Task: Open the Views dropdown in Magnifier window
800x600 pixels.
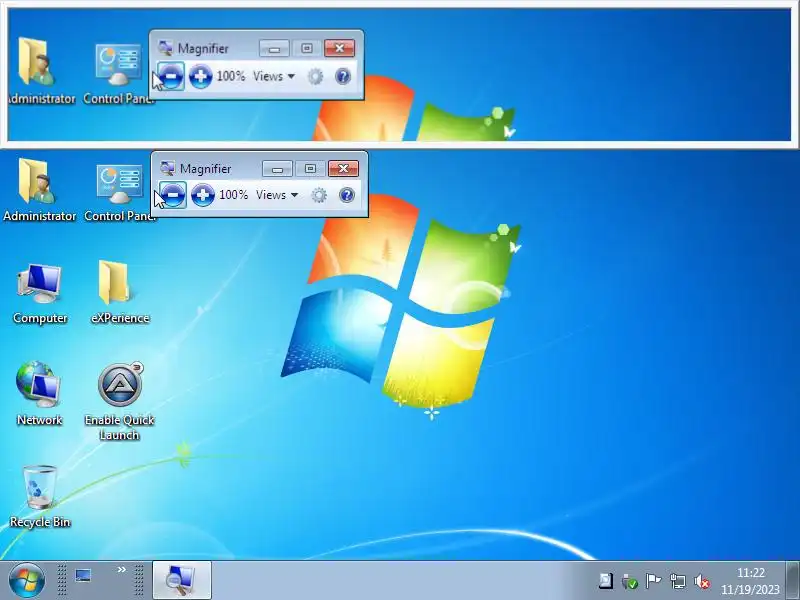Action: point(277,195)
